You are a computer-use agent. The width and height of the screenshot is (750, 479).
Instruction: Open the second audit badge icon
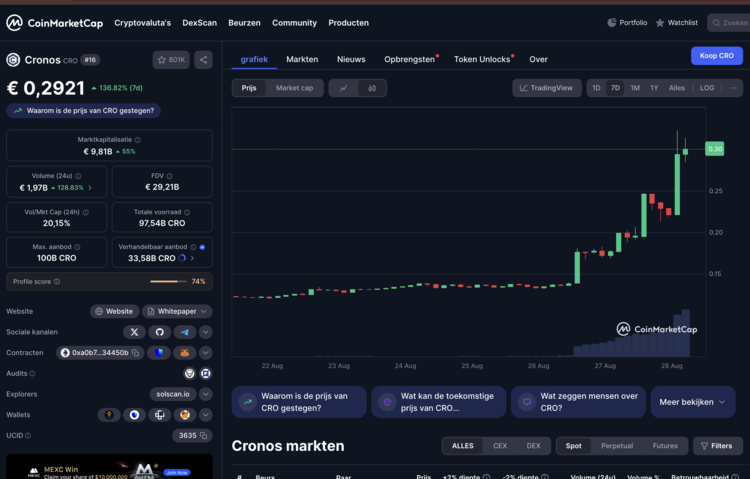pos(206,373)
